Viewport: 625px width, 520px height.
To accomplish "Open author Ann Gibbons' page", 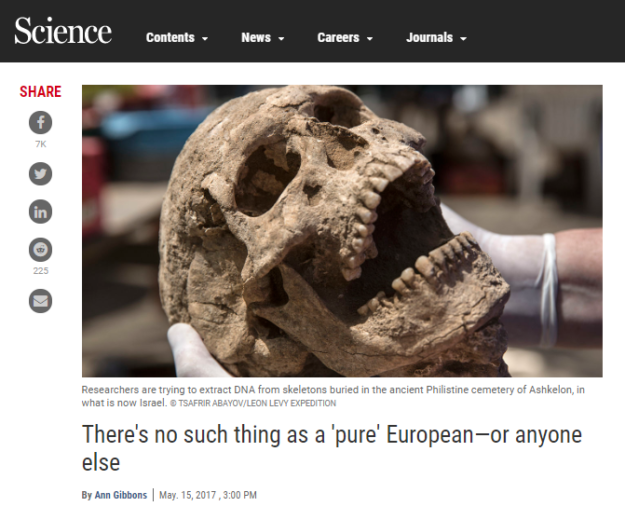I will click(x=121, y=495).
